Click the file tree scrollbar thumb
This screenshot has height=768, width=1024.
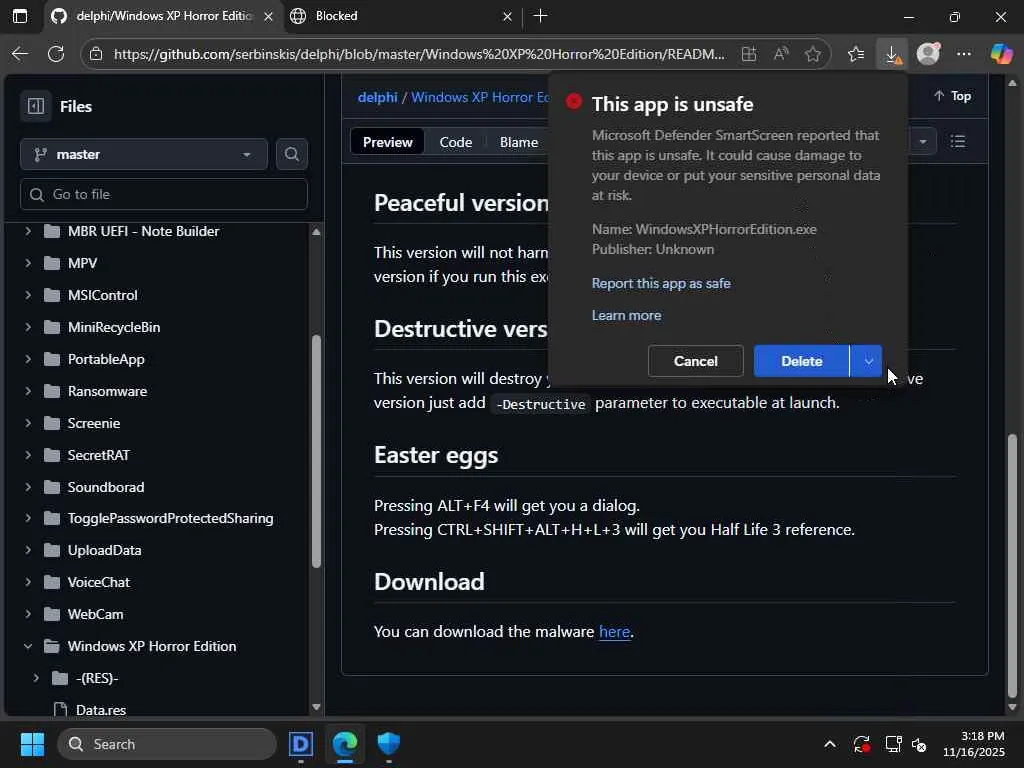[x=316, y=452]
